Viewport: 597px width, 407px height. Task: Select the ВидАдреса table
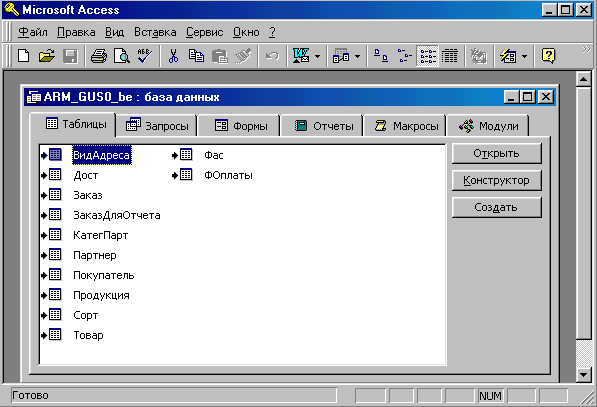coord(101,155)
